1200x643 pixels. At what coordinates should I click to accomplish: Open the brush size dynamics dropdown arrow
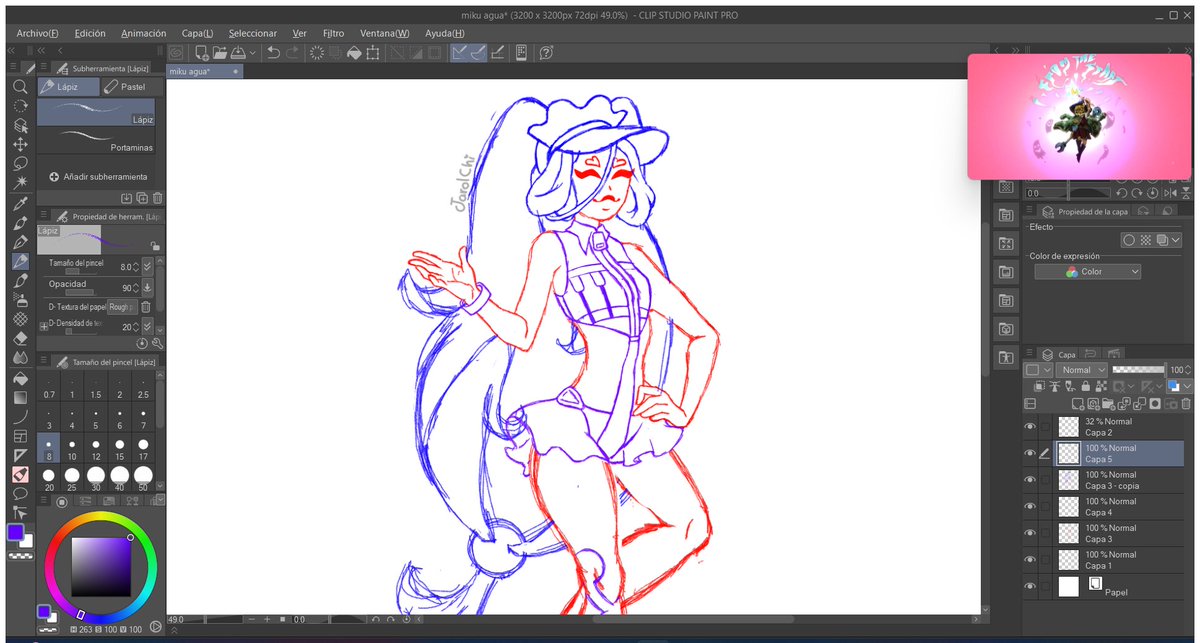[147, 267]
